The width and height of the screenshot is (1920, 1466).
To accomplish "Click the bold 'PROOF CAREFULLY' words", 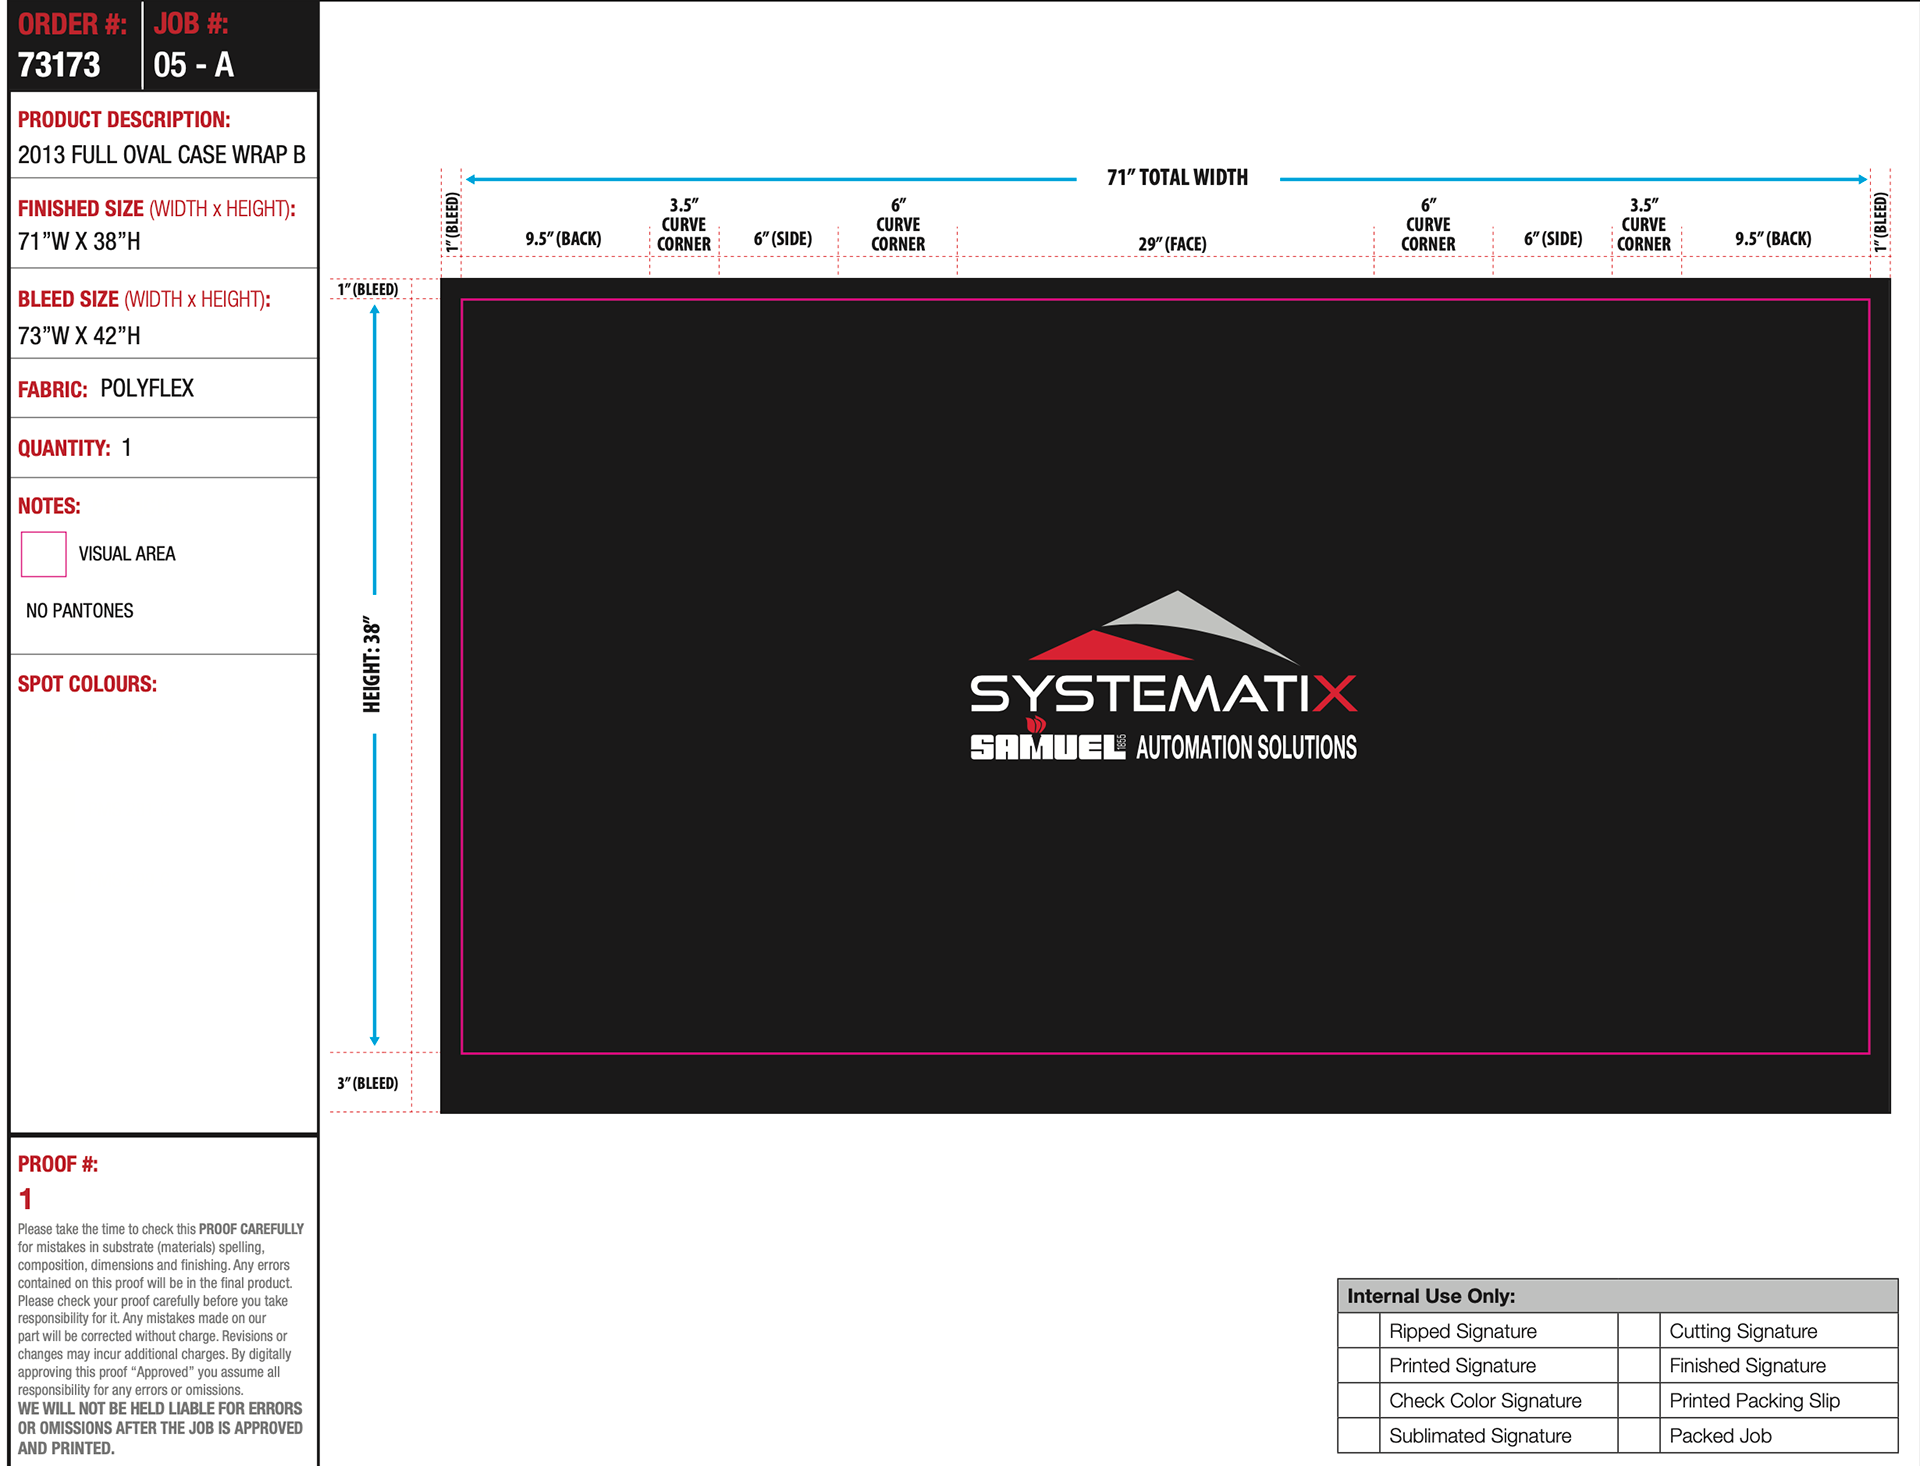I will click(x=251, y=1229).
